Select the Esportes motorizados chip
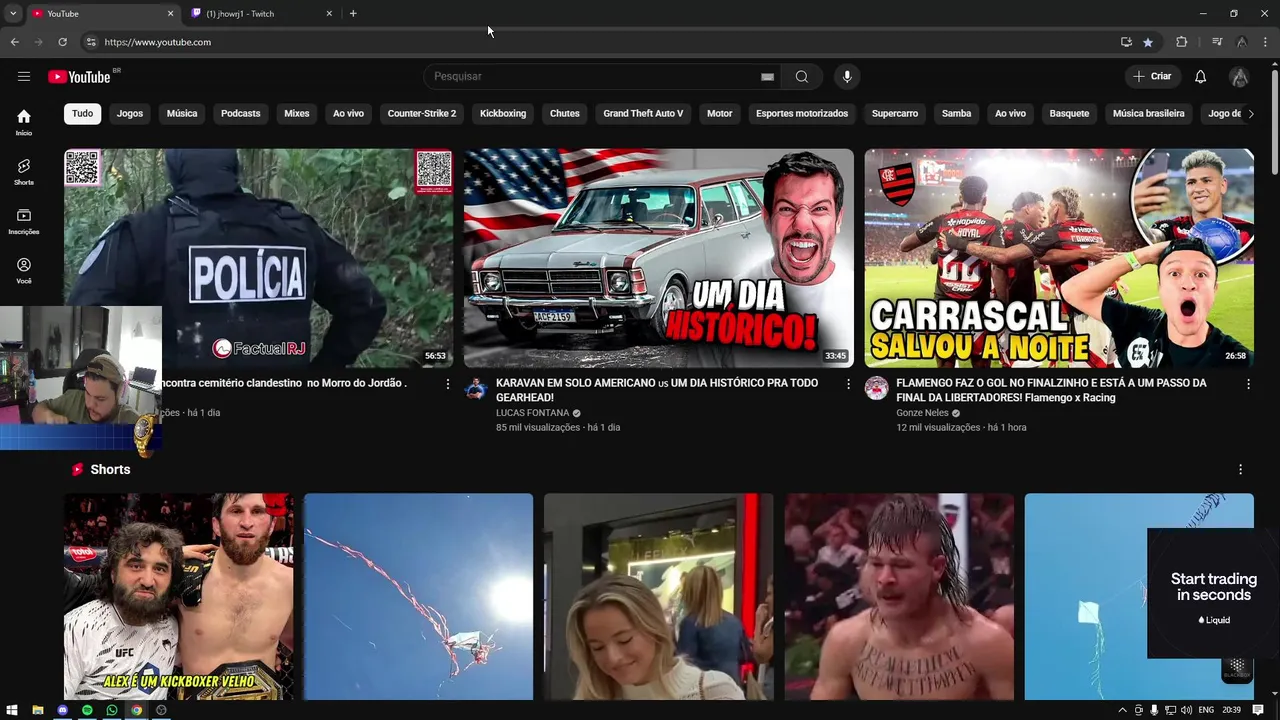 [x=802, y=114]
